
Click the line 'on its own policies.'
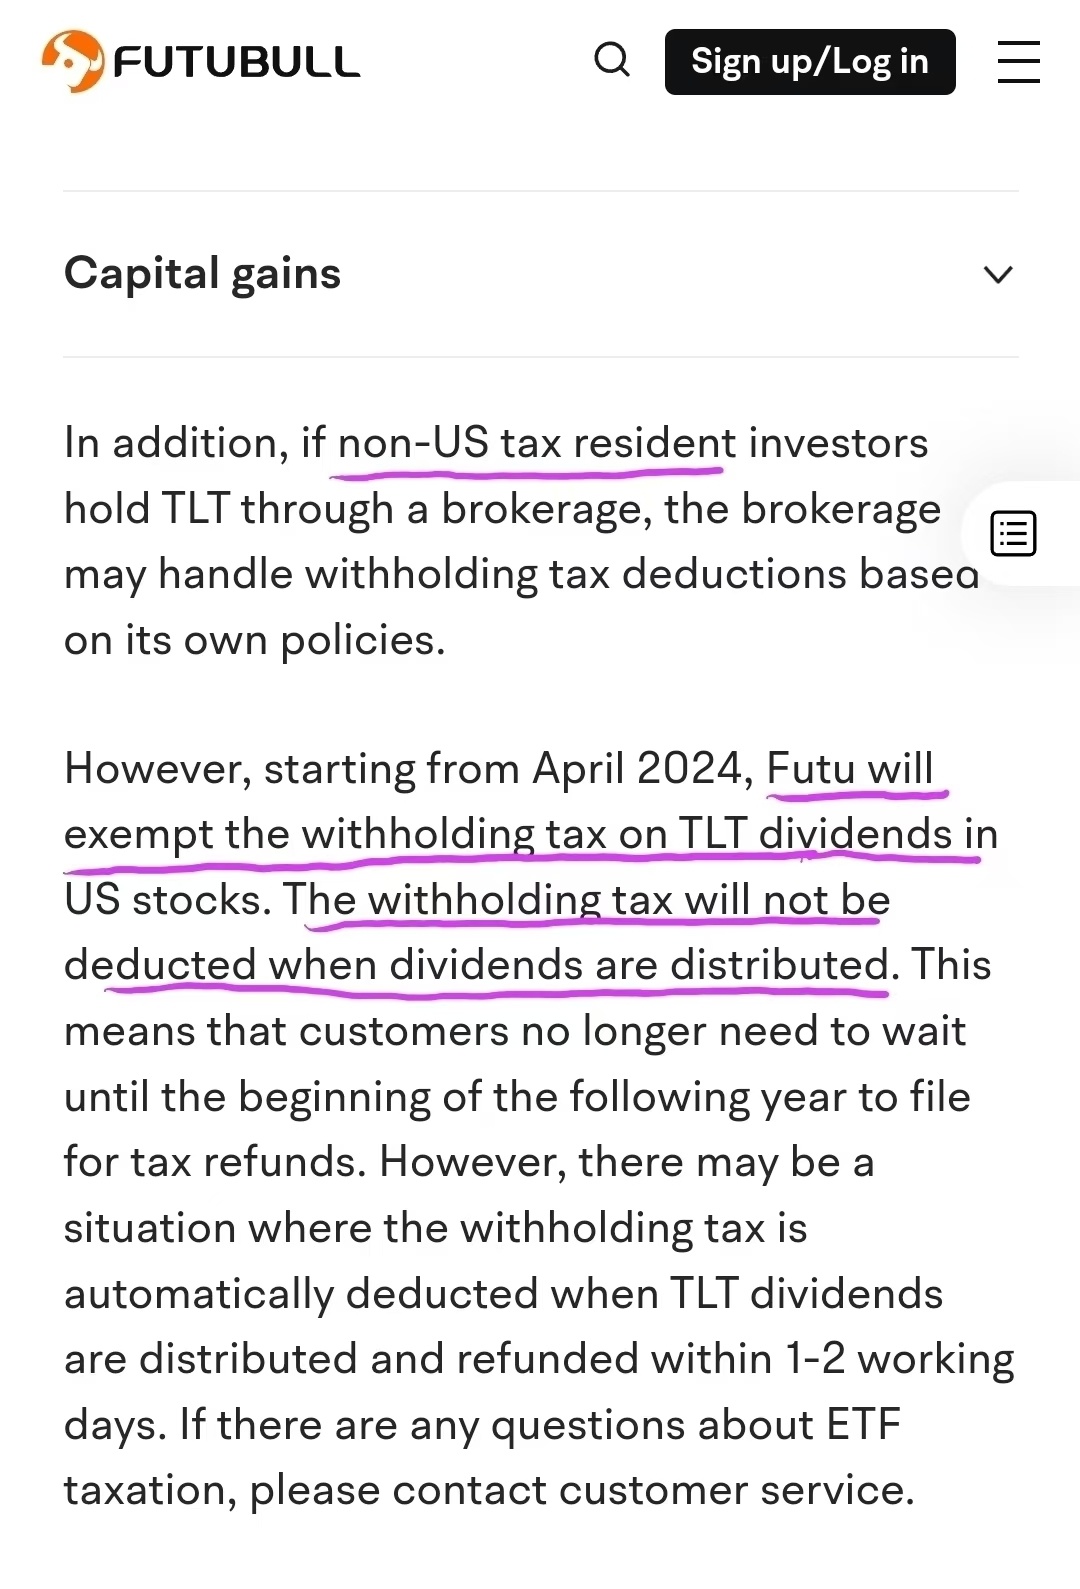[255, 640]
